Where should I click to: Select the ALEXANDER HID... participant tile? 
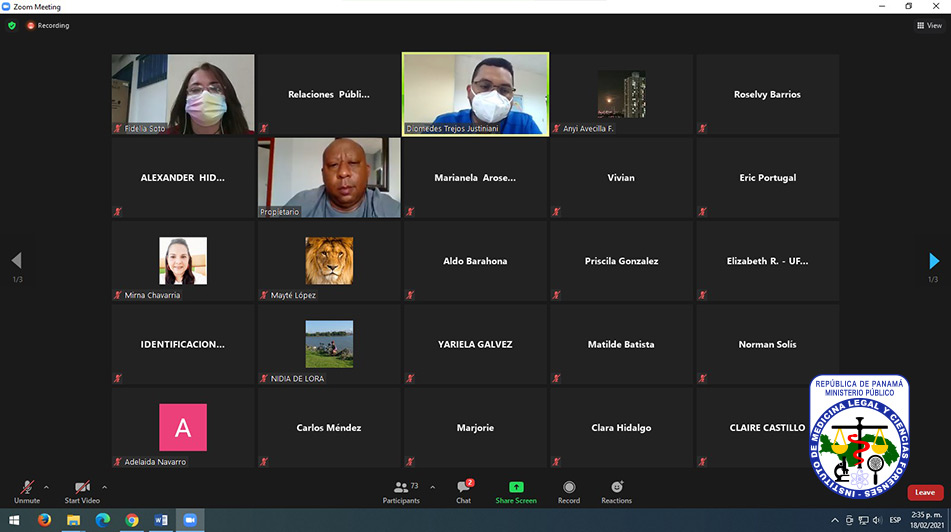tap(183, 178)
